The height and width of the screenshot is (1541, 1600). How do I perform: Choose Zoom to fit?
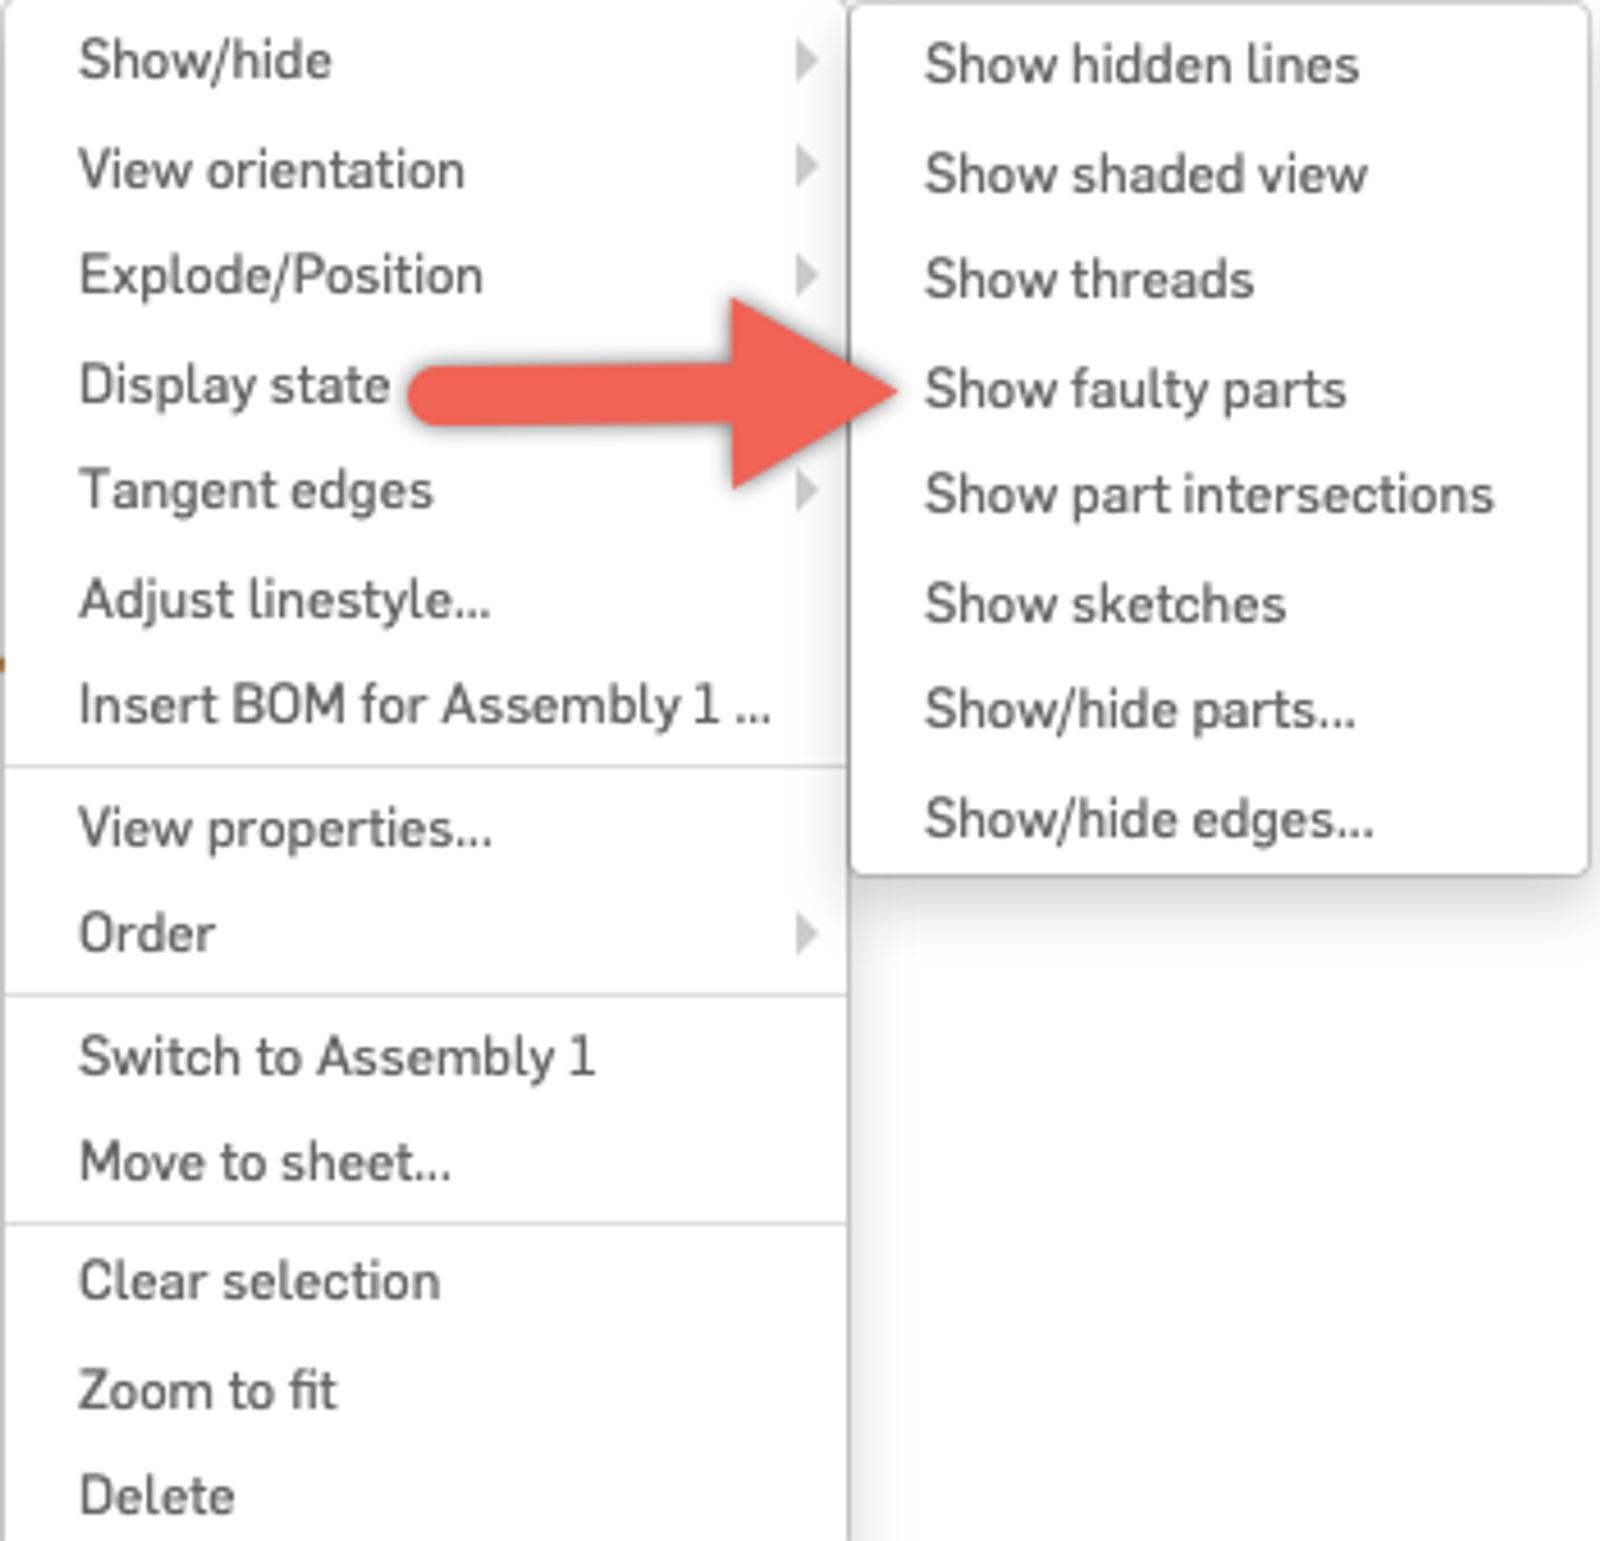pos(208,1390)
